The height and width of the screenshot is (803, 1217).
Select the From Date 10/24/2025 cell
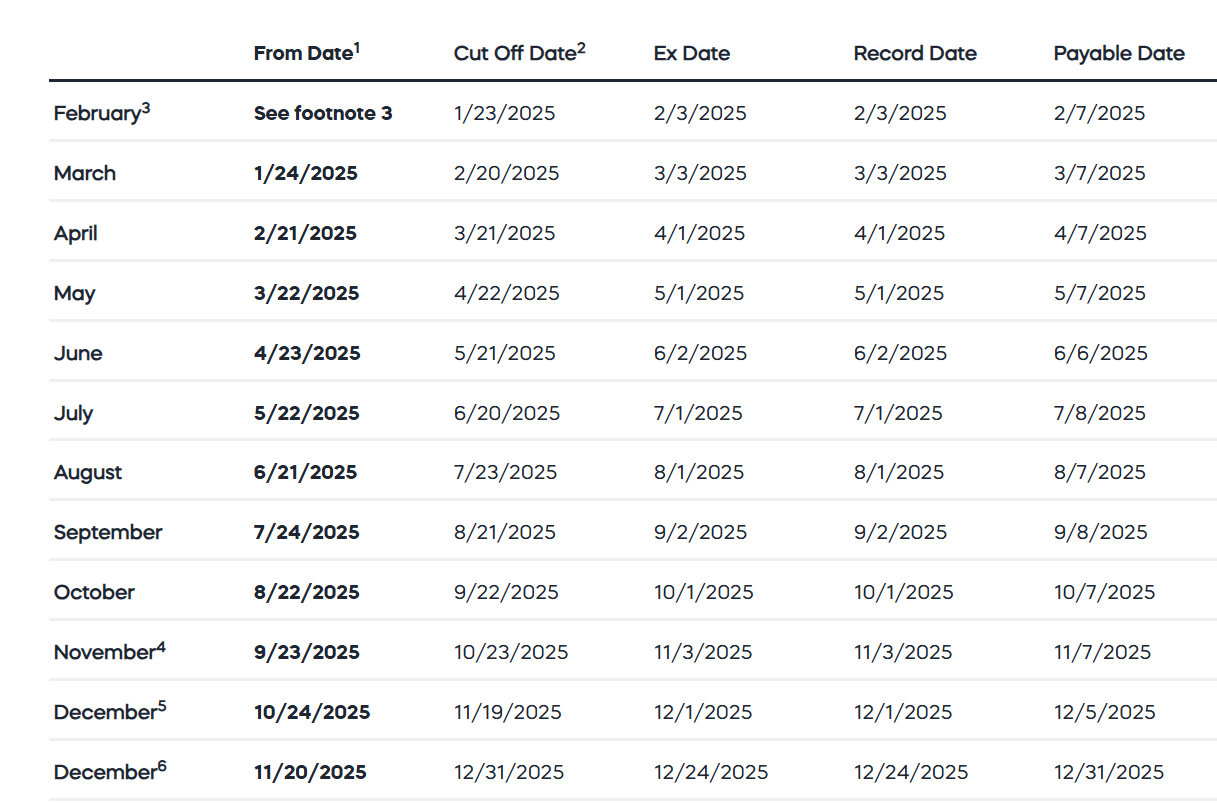pyautogui.click(x=312, y=713)
